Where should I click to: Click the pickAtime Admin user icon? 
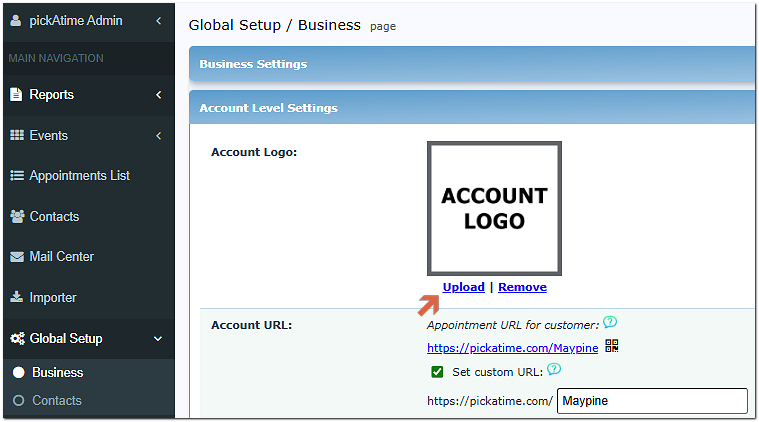15,20
